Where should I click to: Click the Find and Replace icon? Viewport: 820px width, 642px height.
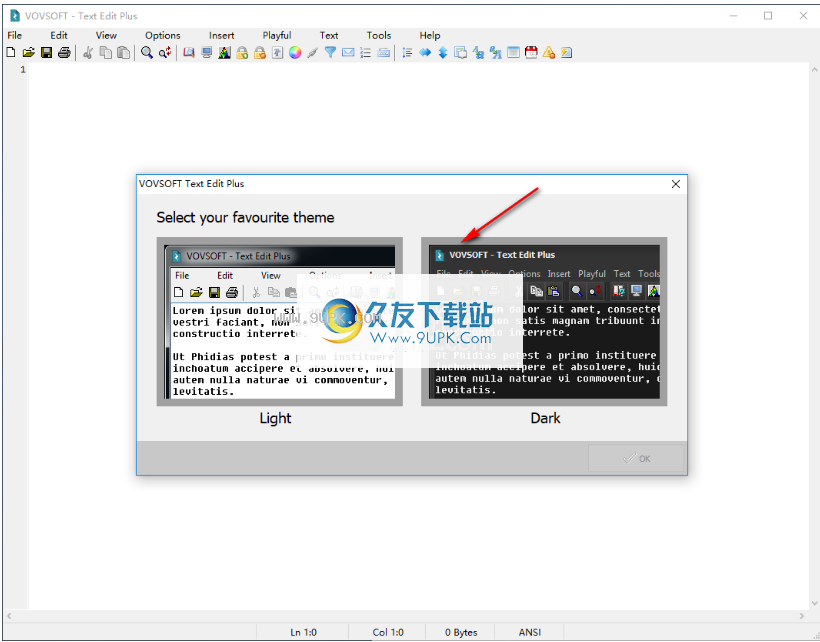[165, 52]
